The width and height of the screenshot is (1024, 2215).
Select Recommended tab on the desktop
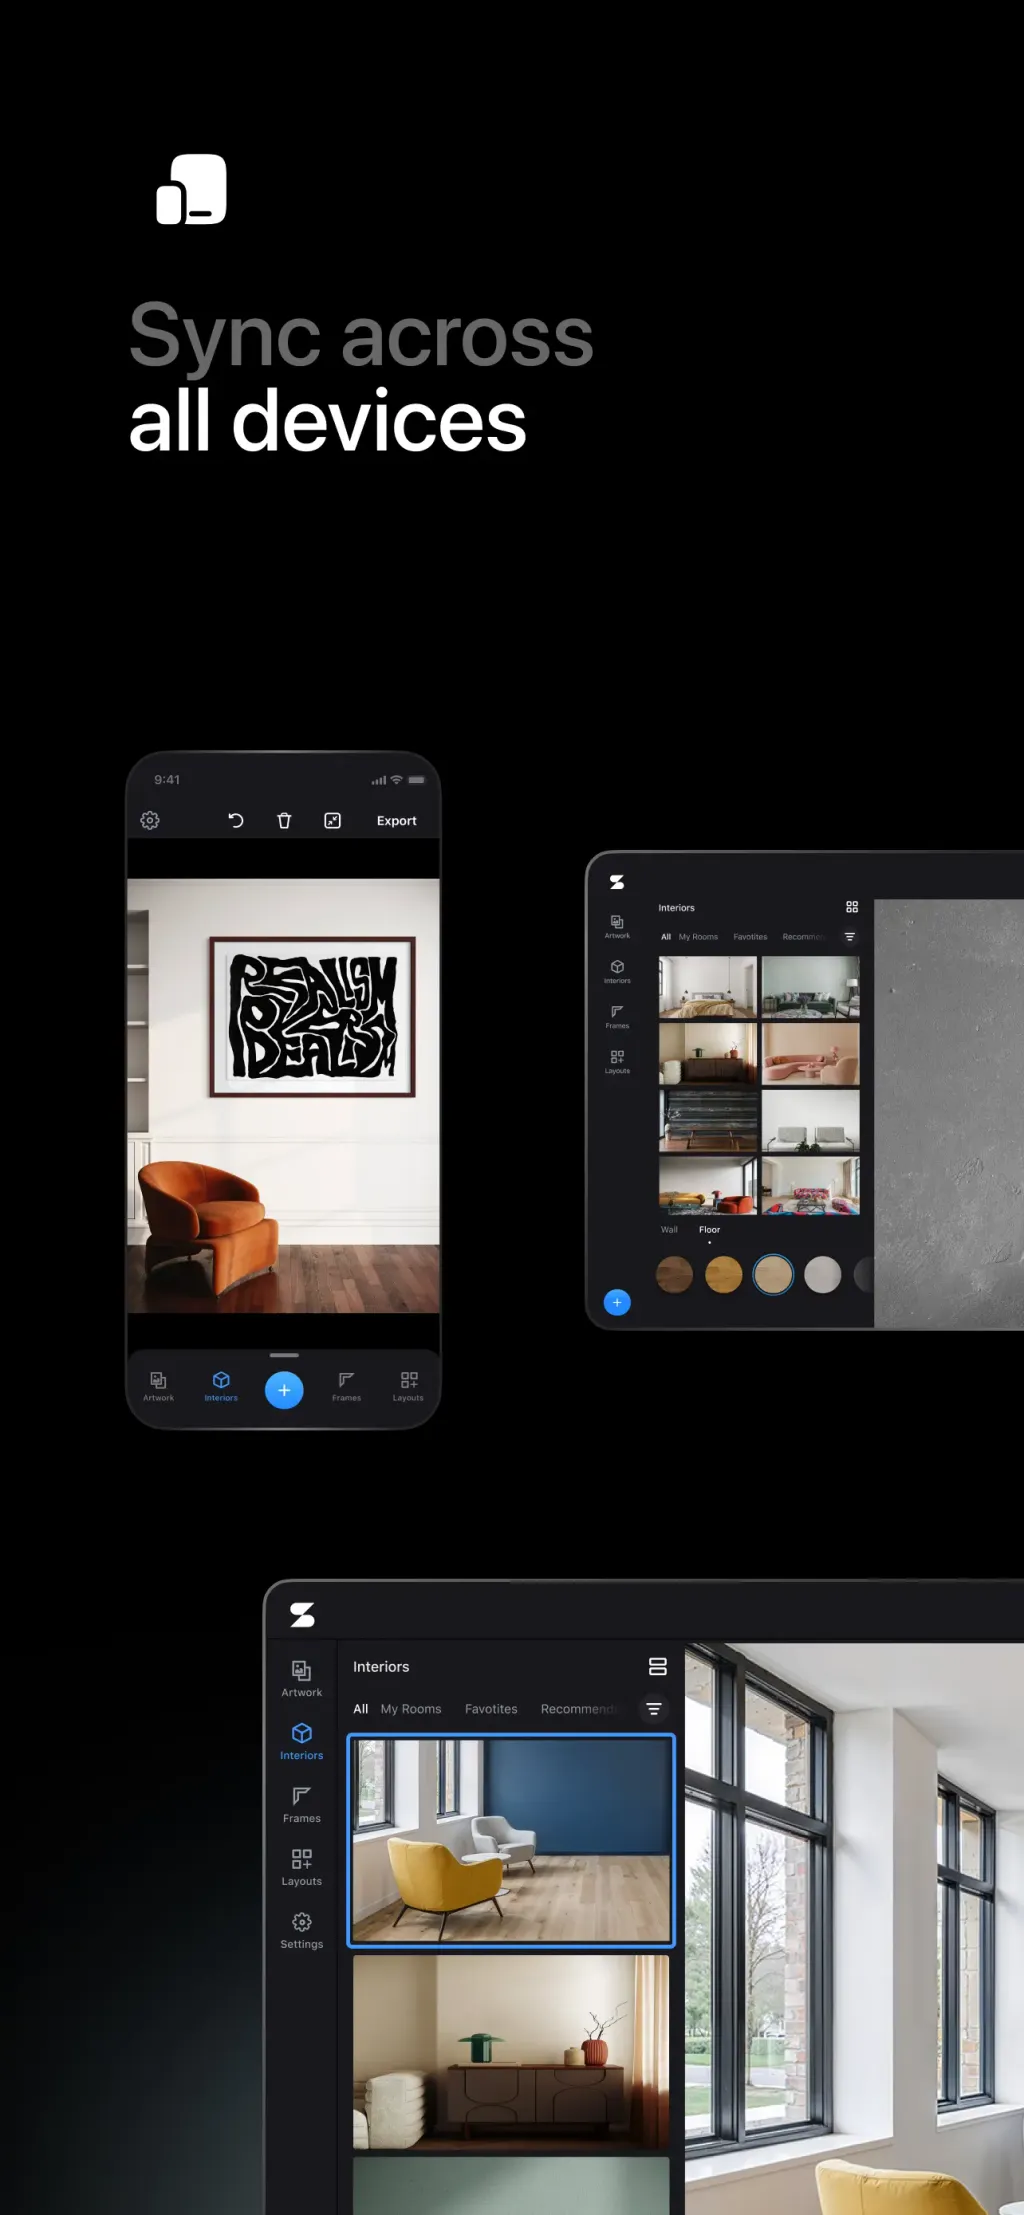pyautogui.click(x=578, y=1709)
